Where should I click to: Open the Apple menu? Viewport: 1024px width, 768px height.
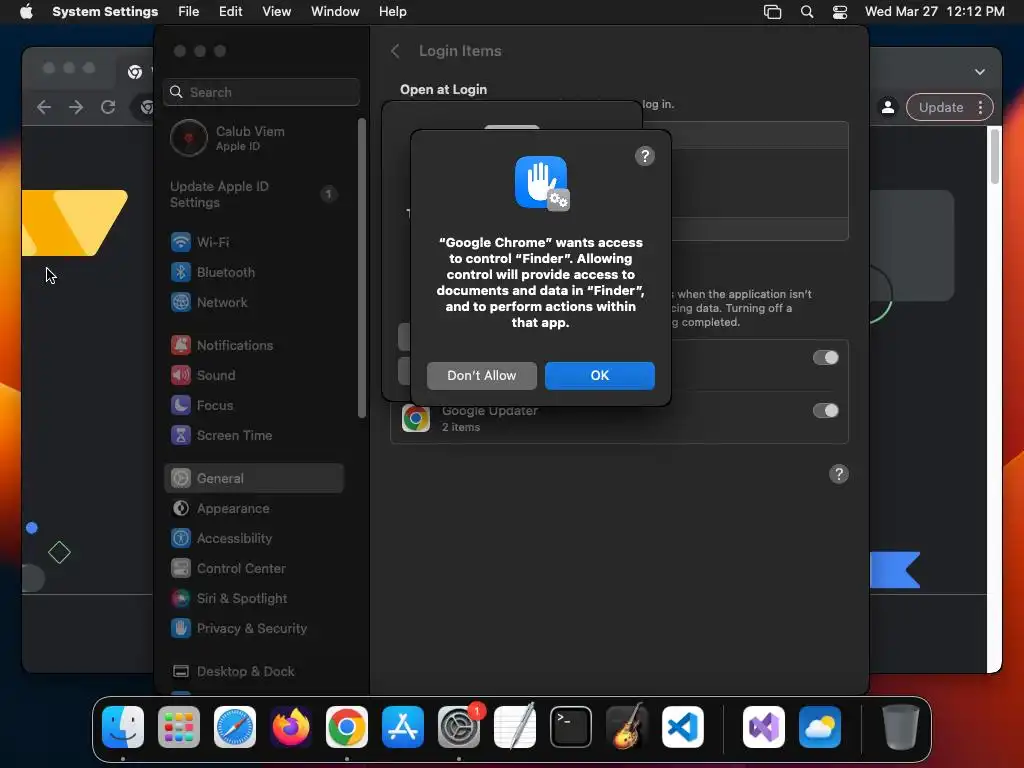(26, 12)
